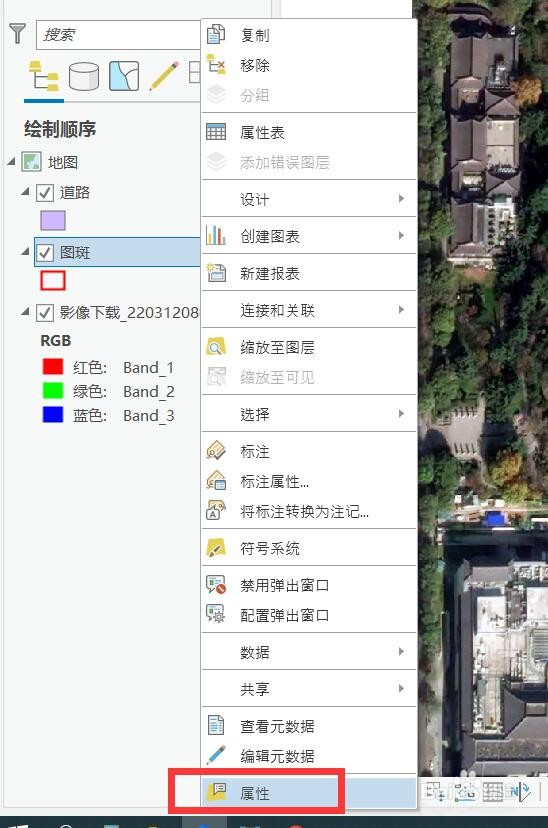Expand the 创建图表 submenu arrow

(401, 236)
